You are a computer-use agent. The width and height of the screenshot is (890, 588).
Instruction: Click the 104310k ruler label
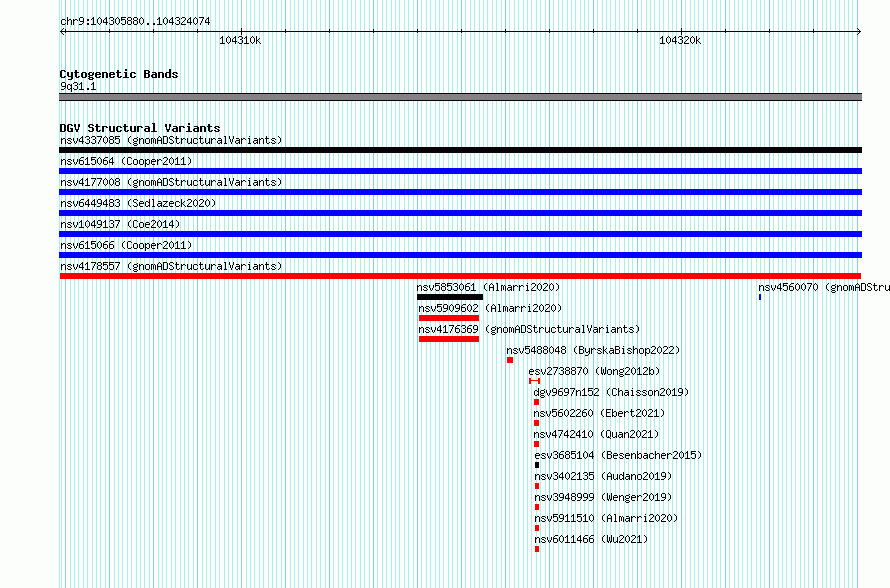pyautogui.click(x=240, y=40)
